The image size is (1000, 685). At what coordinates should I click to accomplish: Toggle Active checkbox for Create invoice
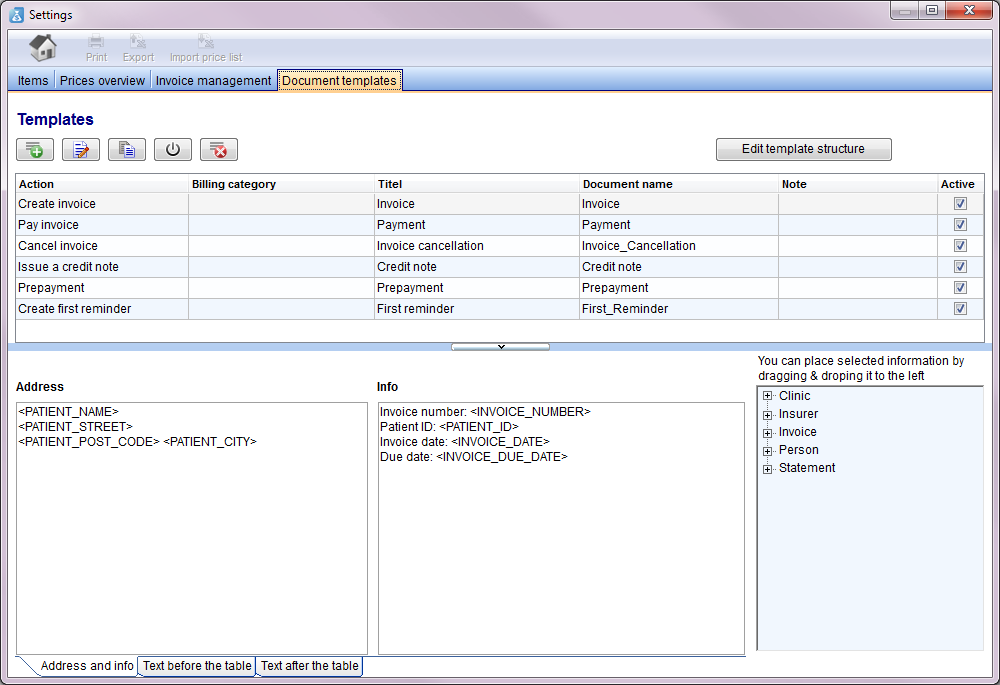click(x=960, y=203)
